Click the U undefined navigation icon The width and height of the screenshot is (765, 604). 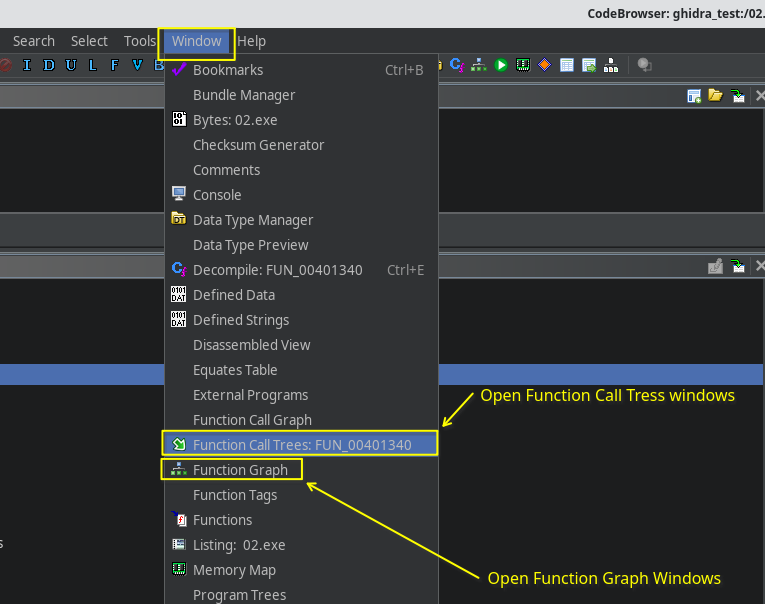click(71, 65)
